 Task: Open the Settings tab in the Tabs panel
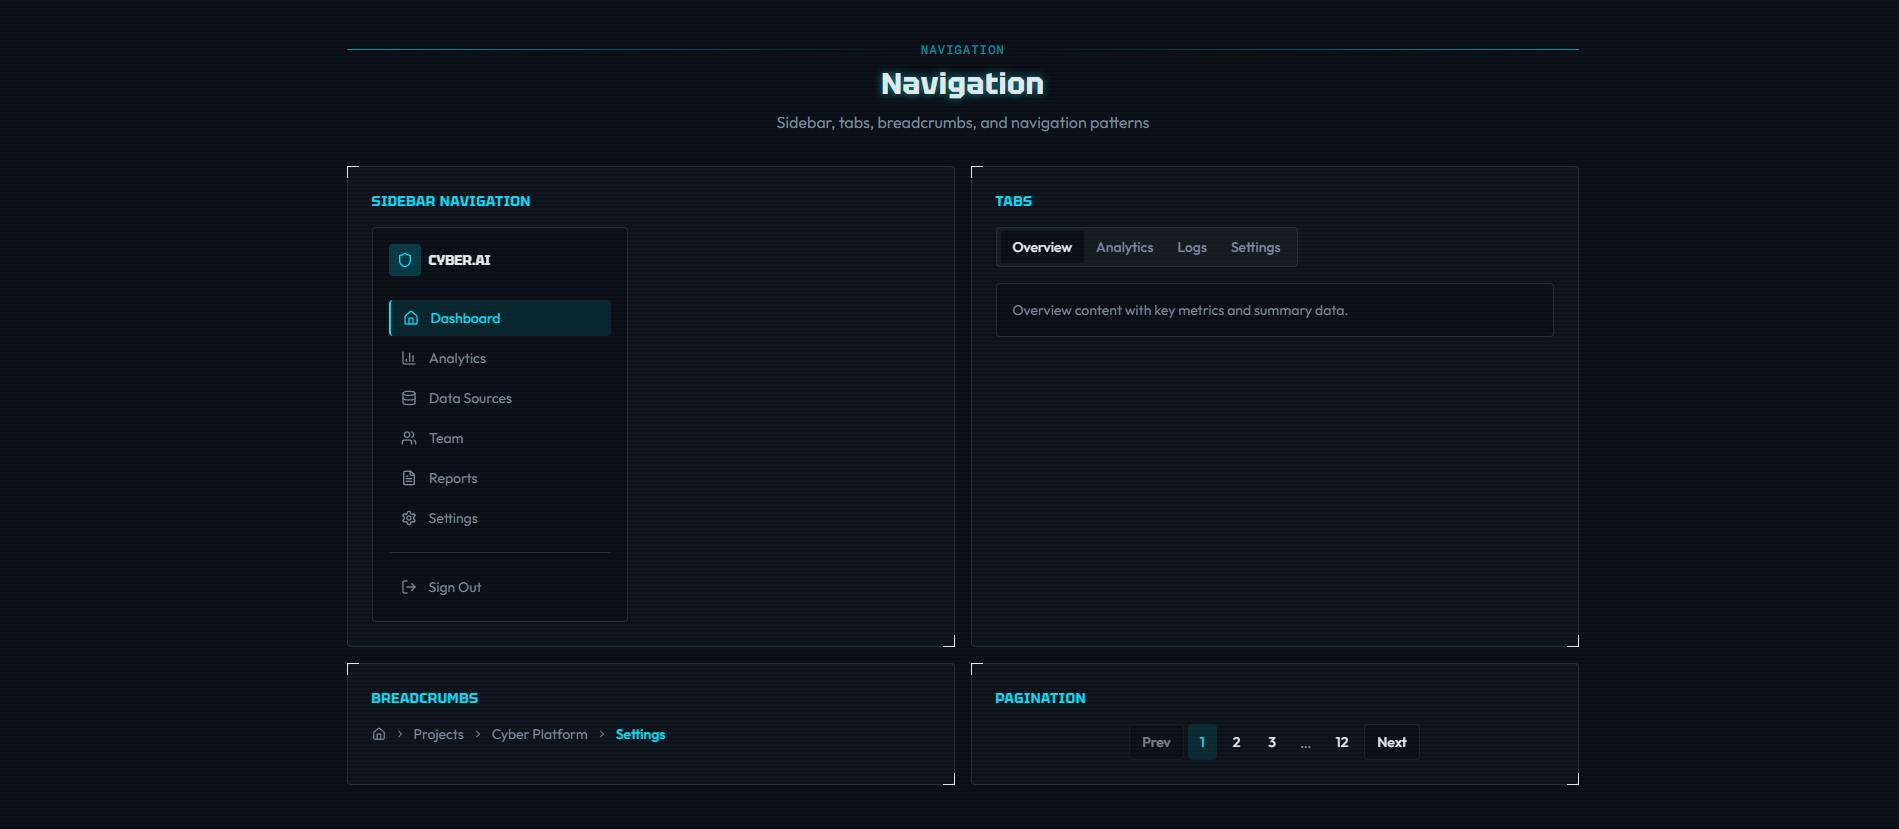(x=1255, y=247)
